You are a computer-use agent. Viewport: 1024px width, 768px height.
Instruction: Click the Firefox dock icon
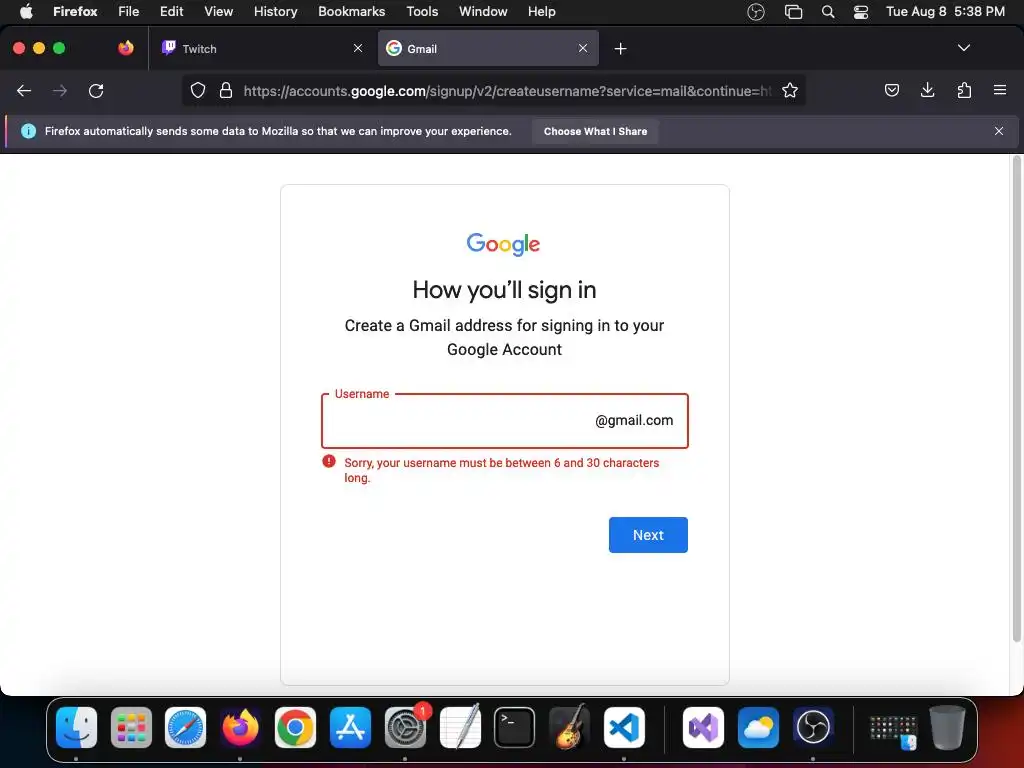(240, 727)
